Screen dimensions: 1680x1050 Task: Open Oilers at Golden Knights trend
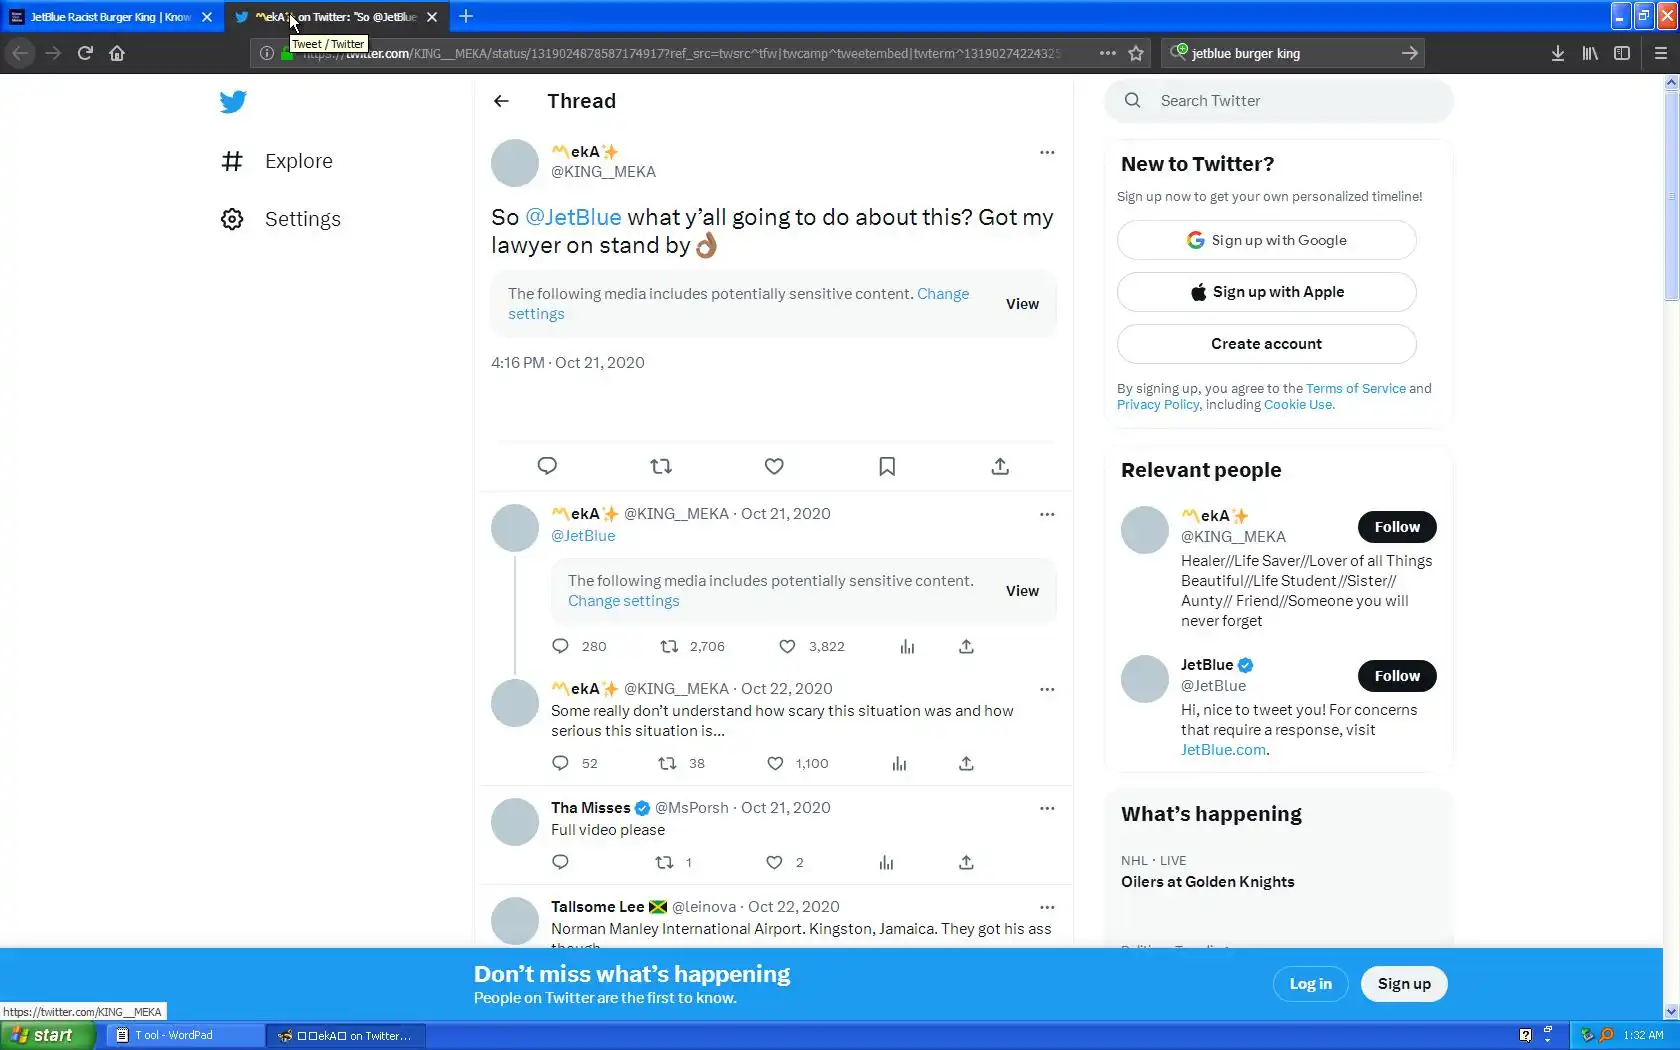pos(1207,882)
